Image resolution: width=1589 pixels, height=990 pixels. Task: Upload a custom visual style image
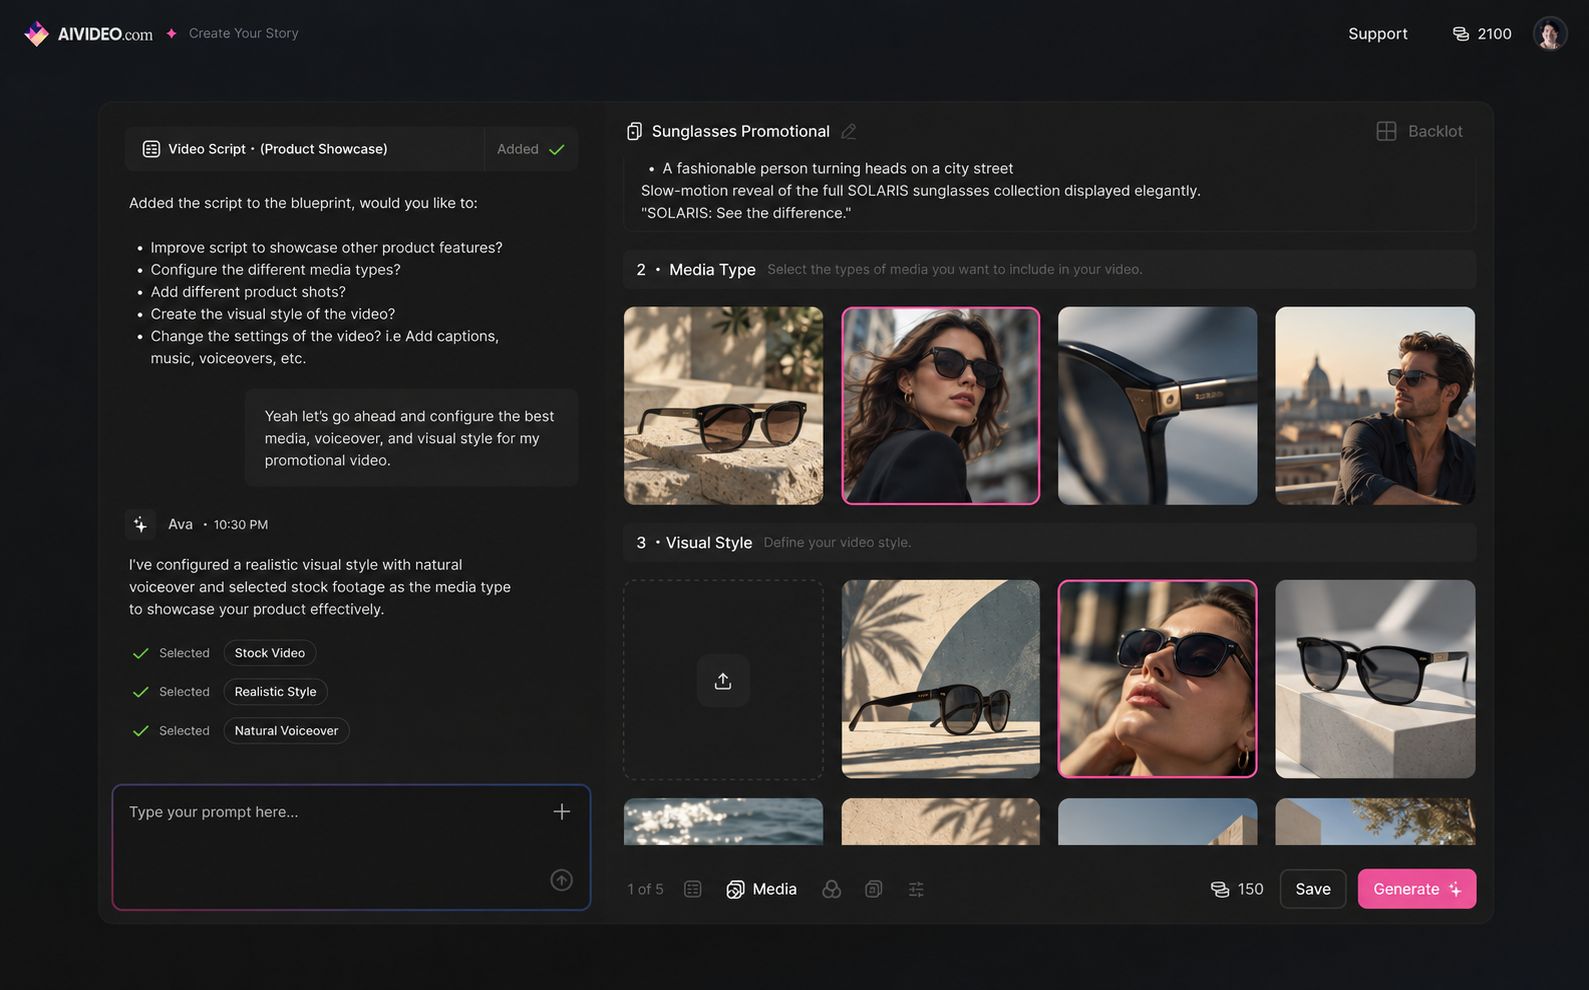click(x=723, y=680)
